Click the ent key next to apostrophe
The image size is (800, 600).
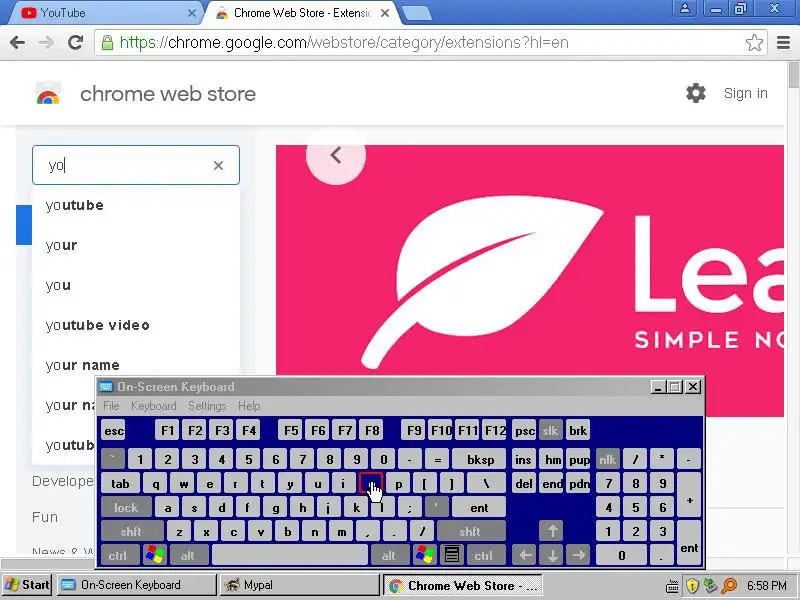479,508
